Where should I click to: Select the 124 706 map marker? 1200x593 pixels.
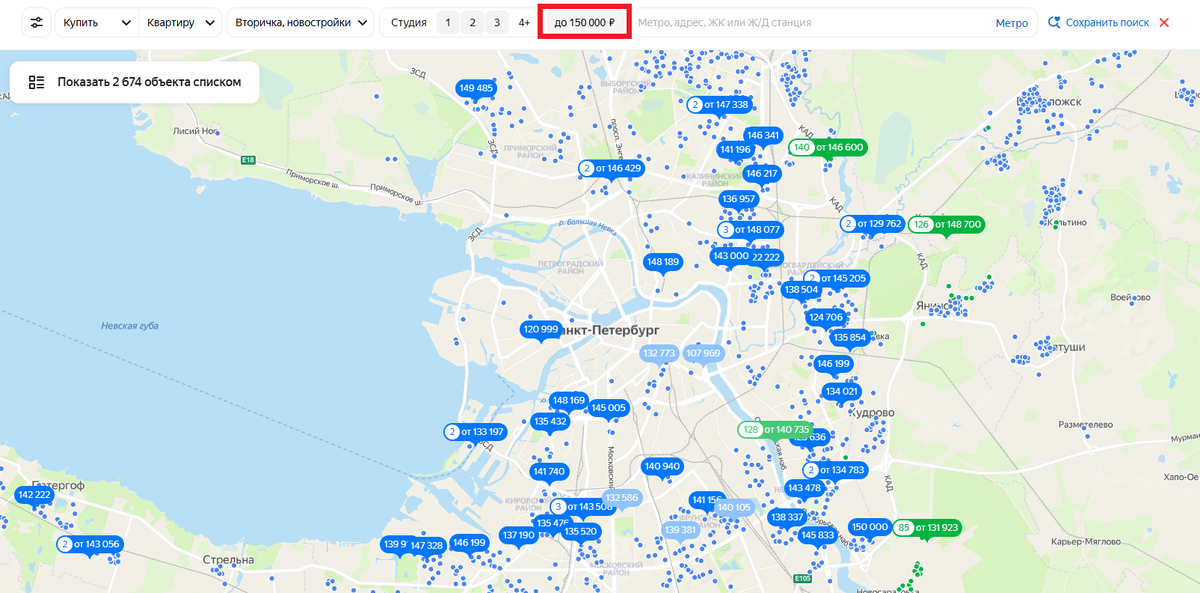[826, 317]
